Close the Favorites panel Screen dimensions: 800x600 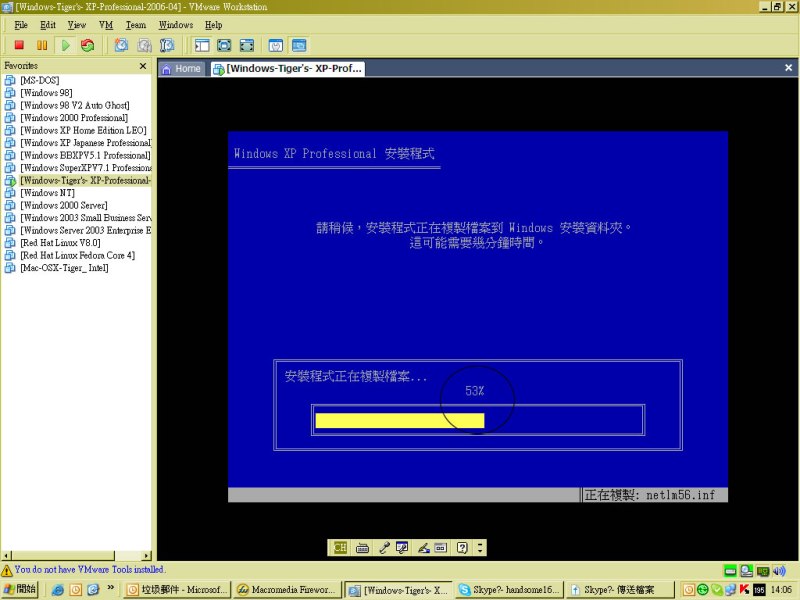click(143, 66)
